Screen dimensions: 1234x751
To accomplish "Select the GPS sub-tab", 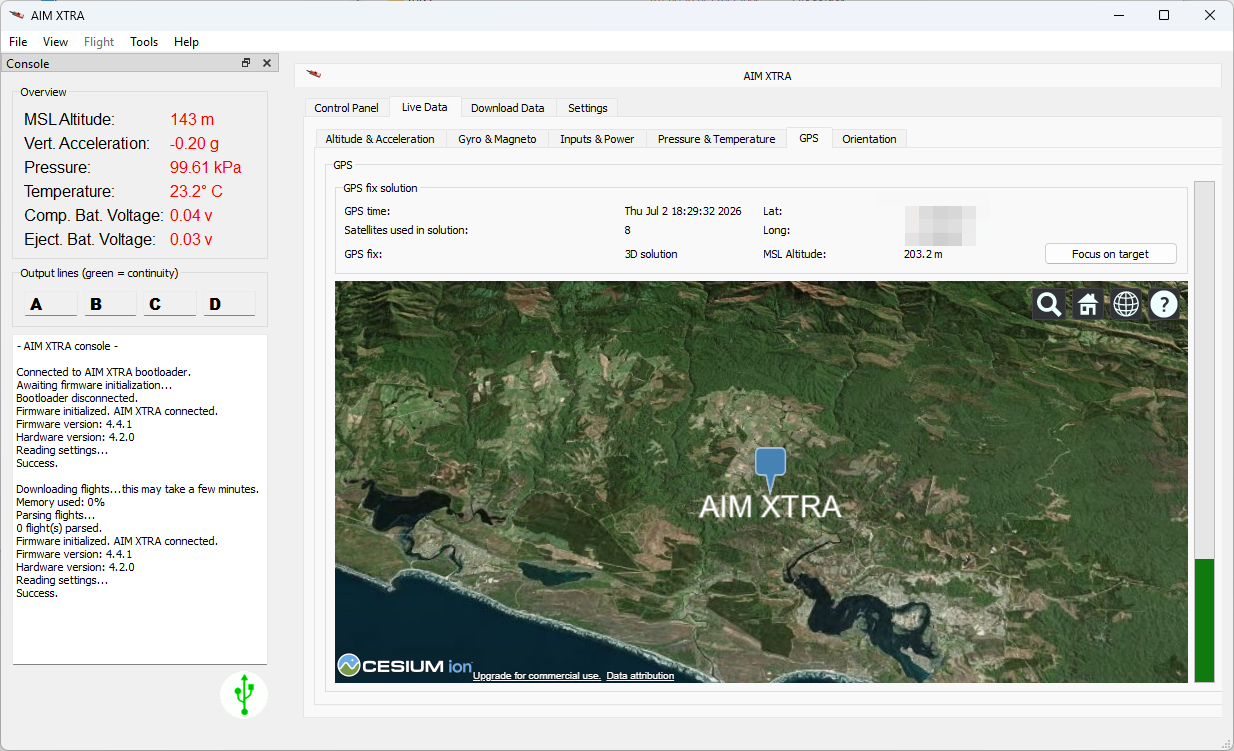I will click(x=808, y=138).
